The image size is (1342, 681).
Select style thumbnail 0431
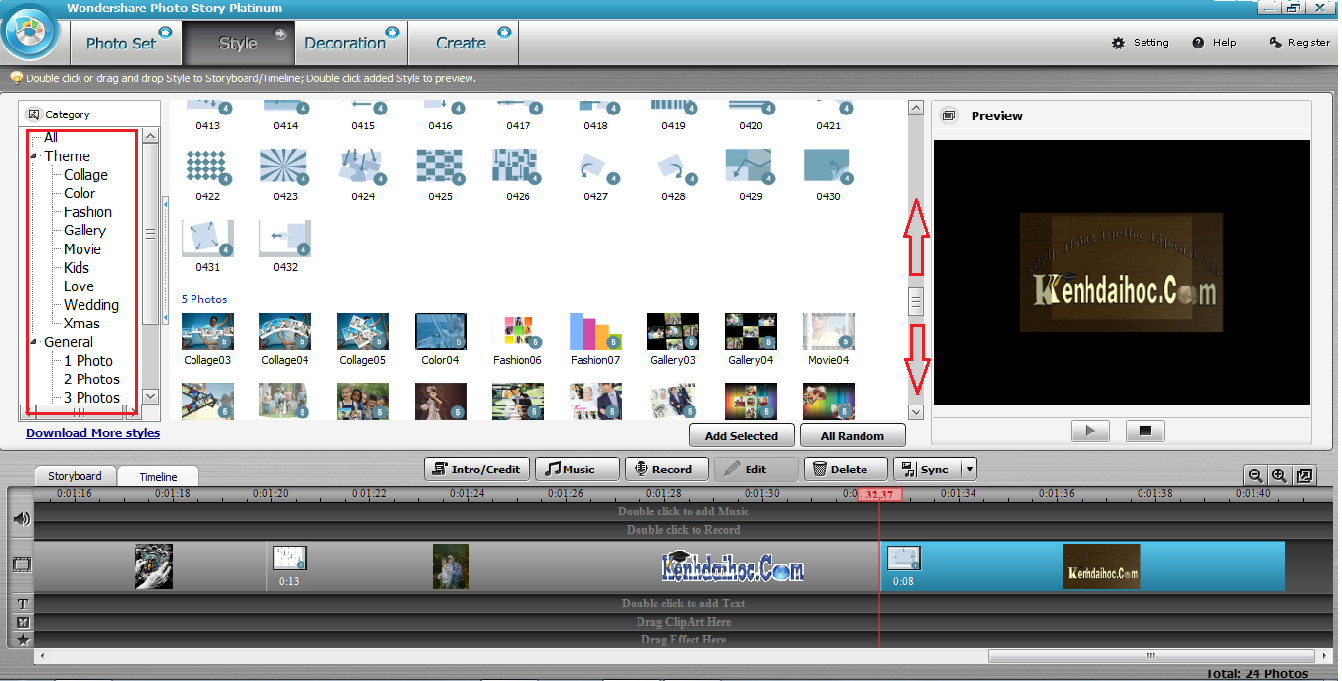208,238
